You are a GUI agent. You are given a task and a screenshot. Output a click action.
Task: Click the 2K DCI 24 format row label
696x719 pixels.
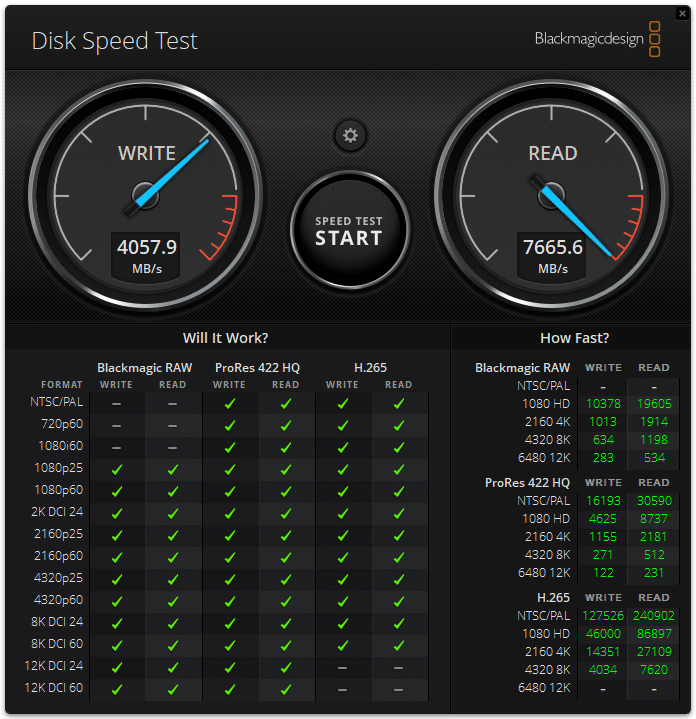[57, 512]
